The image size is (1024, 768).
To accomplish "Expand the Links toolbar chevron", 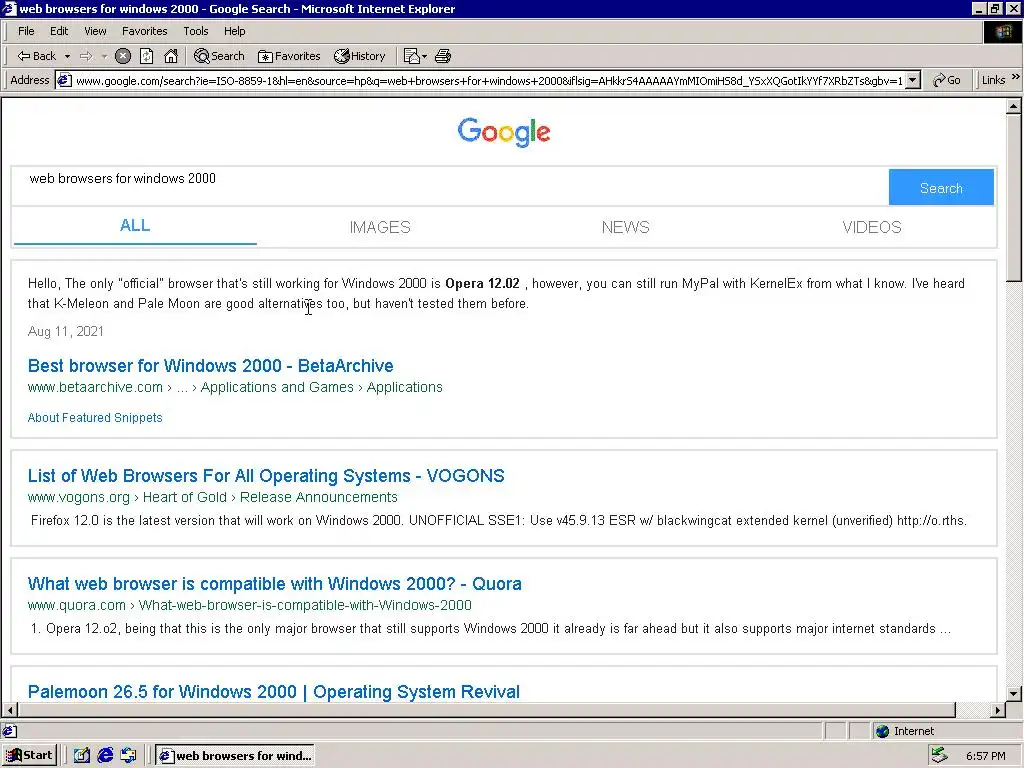I will click(x=1016, y=77).
